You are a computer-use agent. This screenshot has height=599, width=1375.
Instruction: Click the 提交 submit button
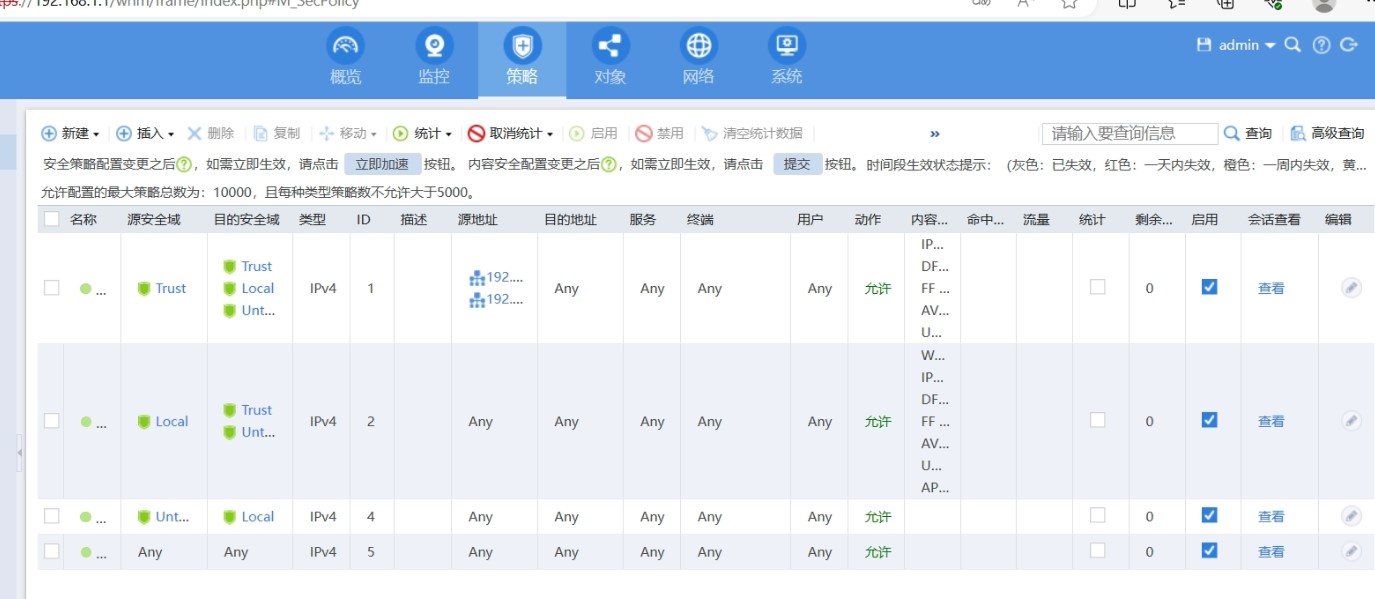(797, 165)
